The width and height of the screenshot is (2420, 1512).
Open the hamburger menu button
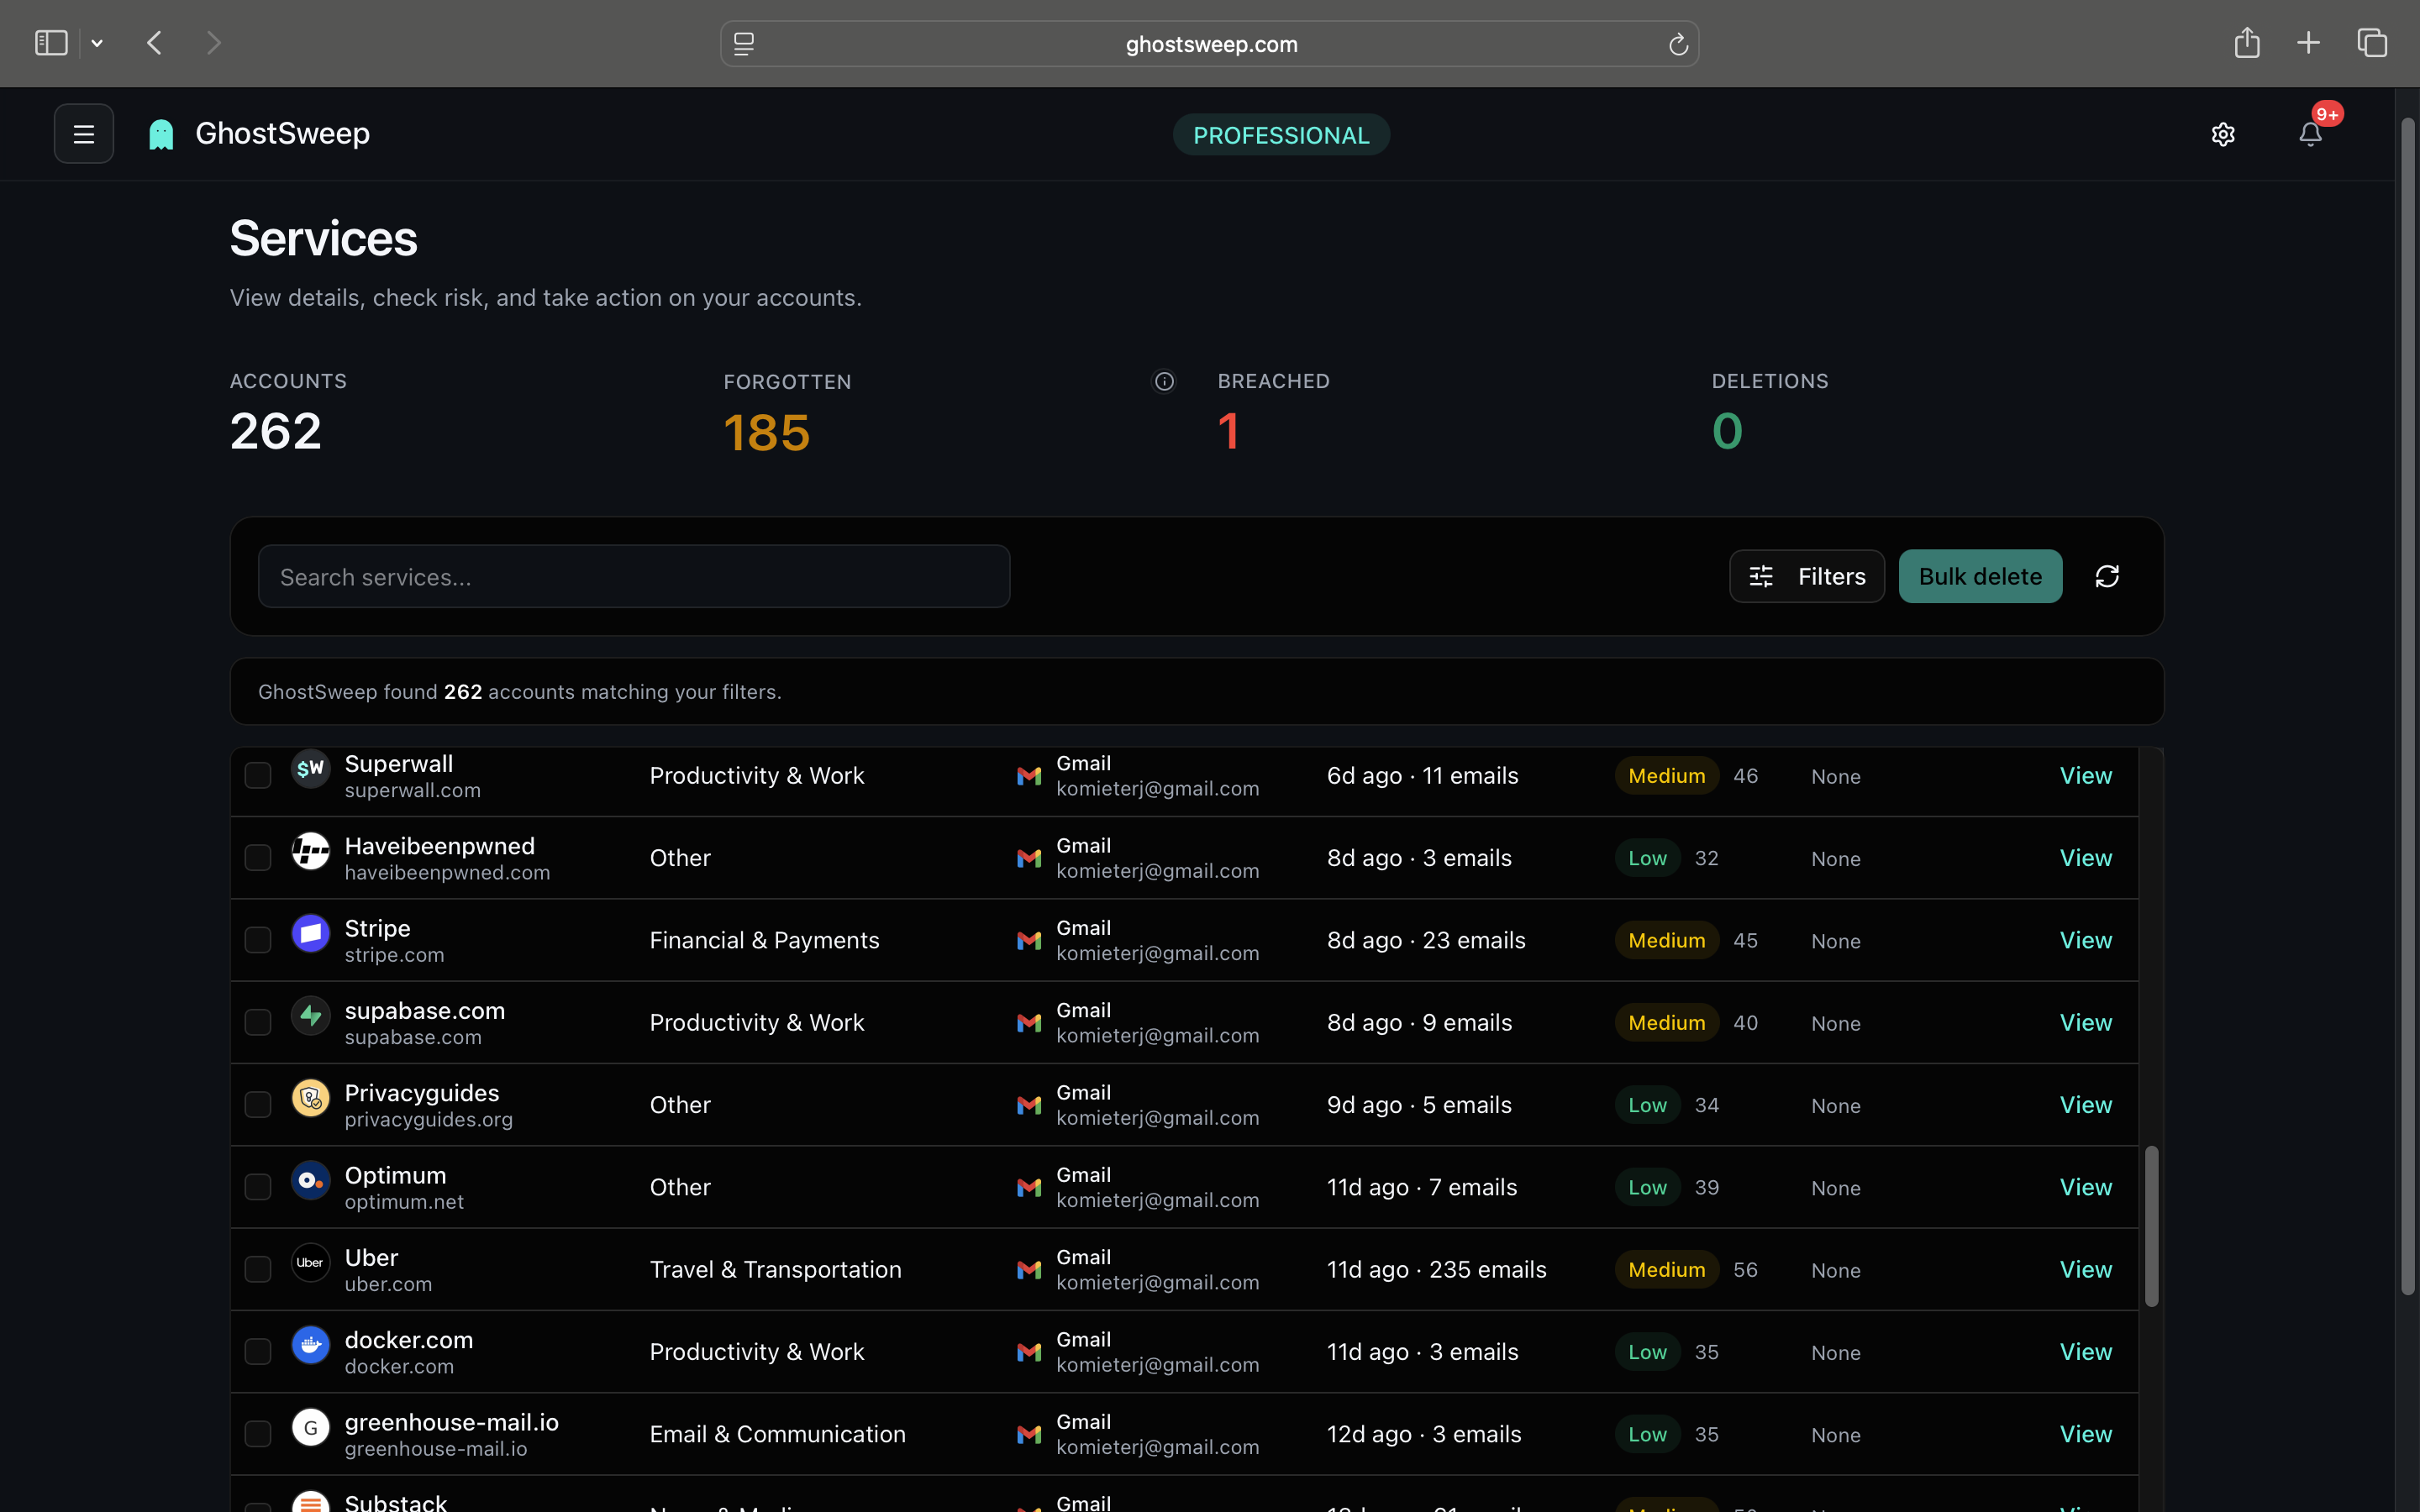pos(84,134)
